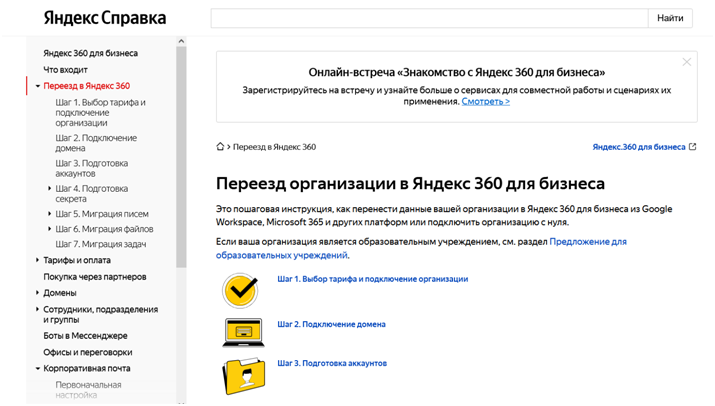Select Шаг 1. Выбор тарифа in sidebar
This screenshot has width=715, height=406.
point(101,113)
